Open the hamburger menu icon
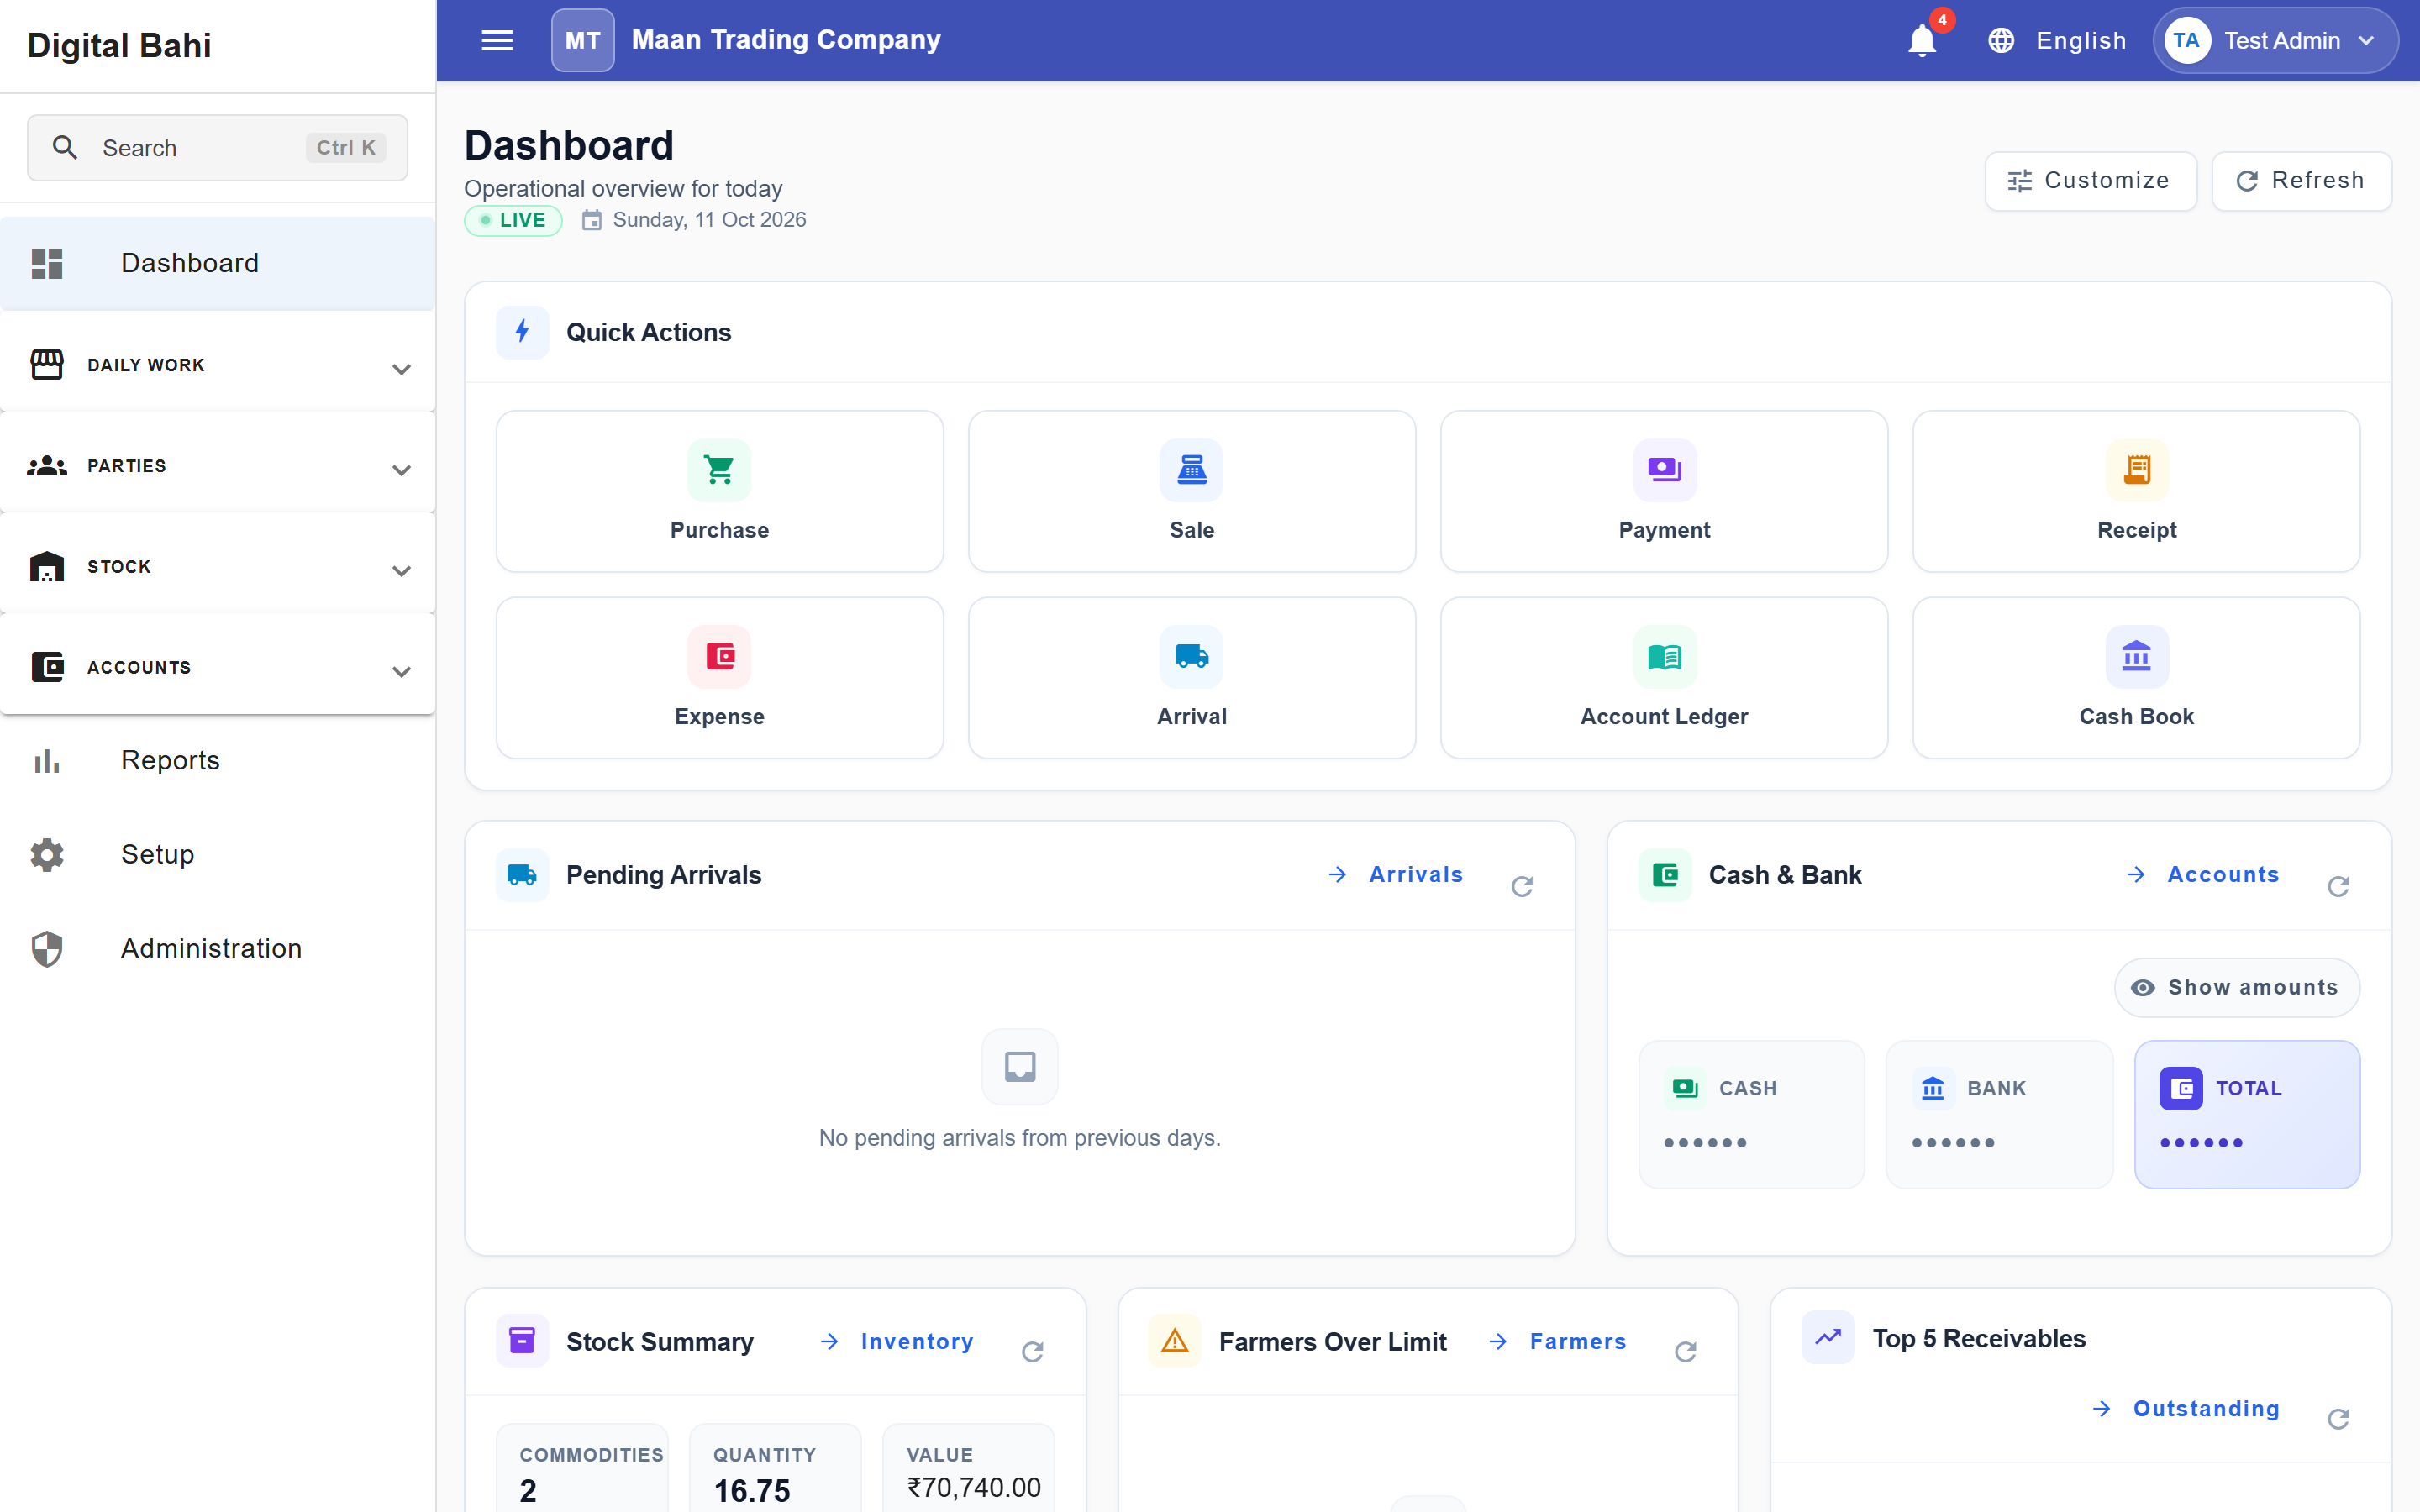 tap(497, 40)
